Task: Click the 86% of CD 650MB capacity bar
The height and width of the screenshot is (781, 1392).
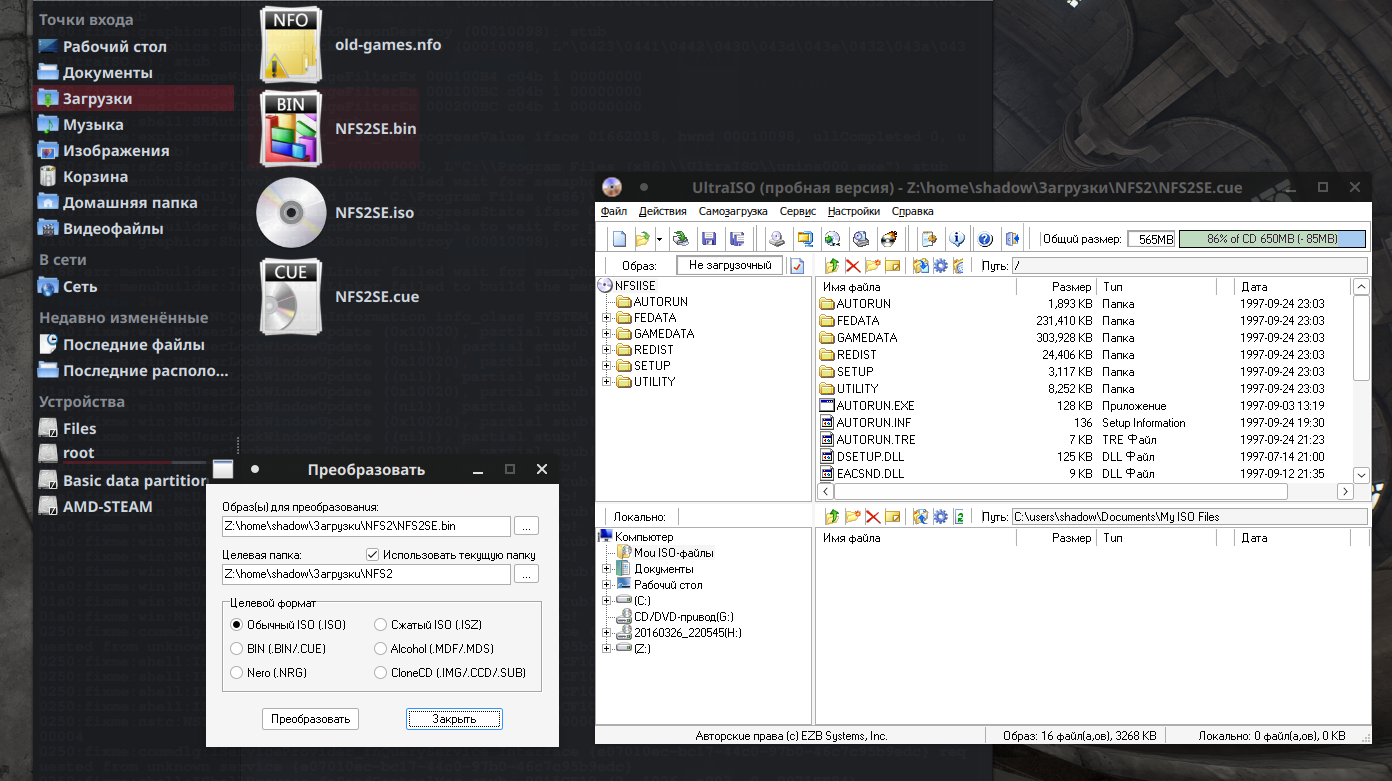Action: (x=1272, y=239)
